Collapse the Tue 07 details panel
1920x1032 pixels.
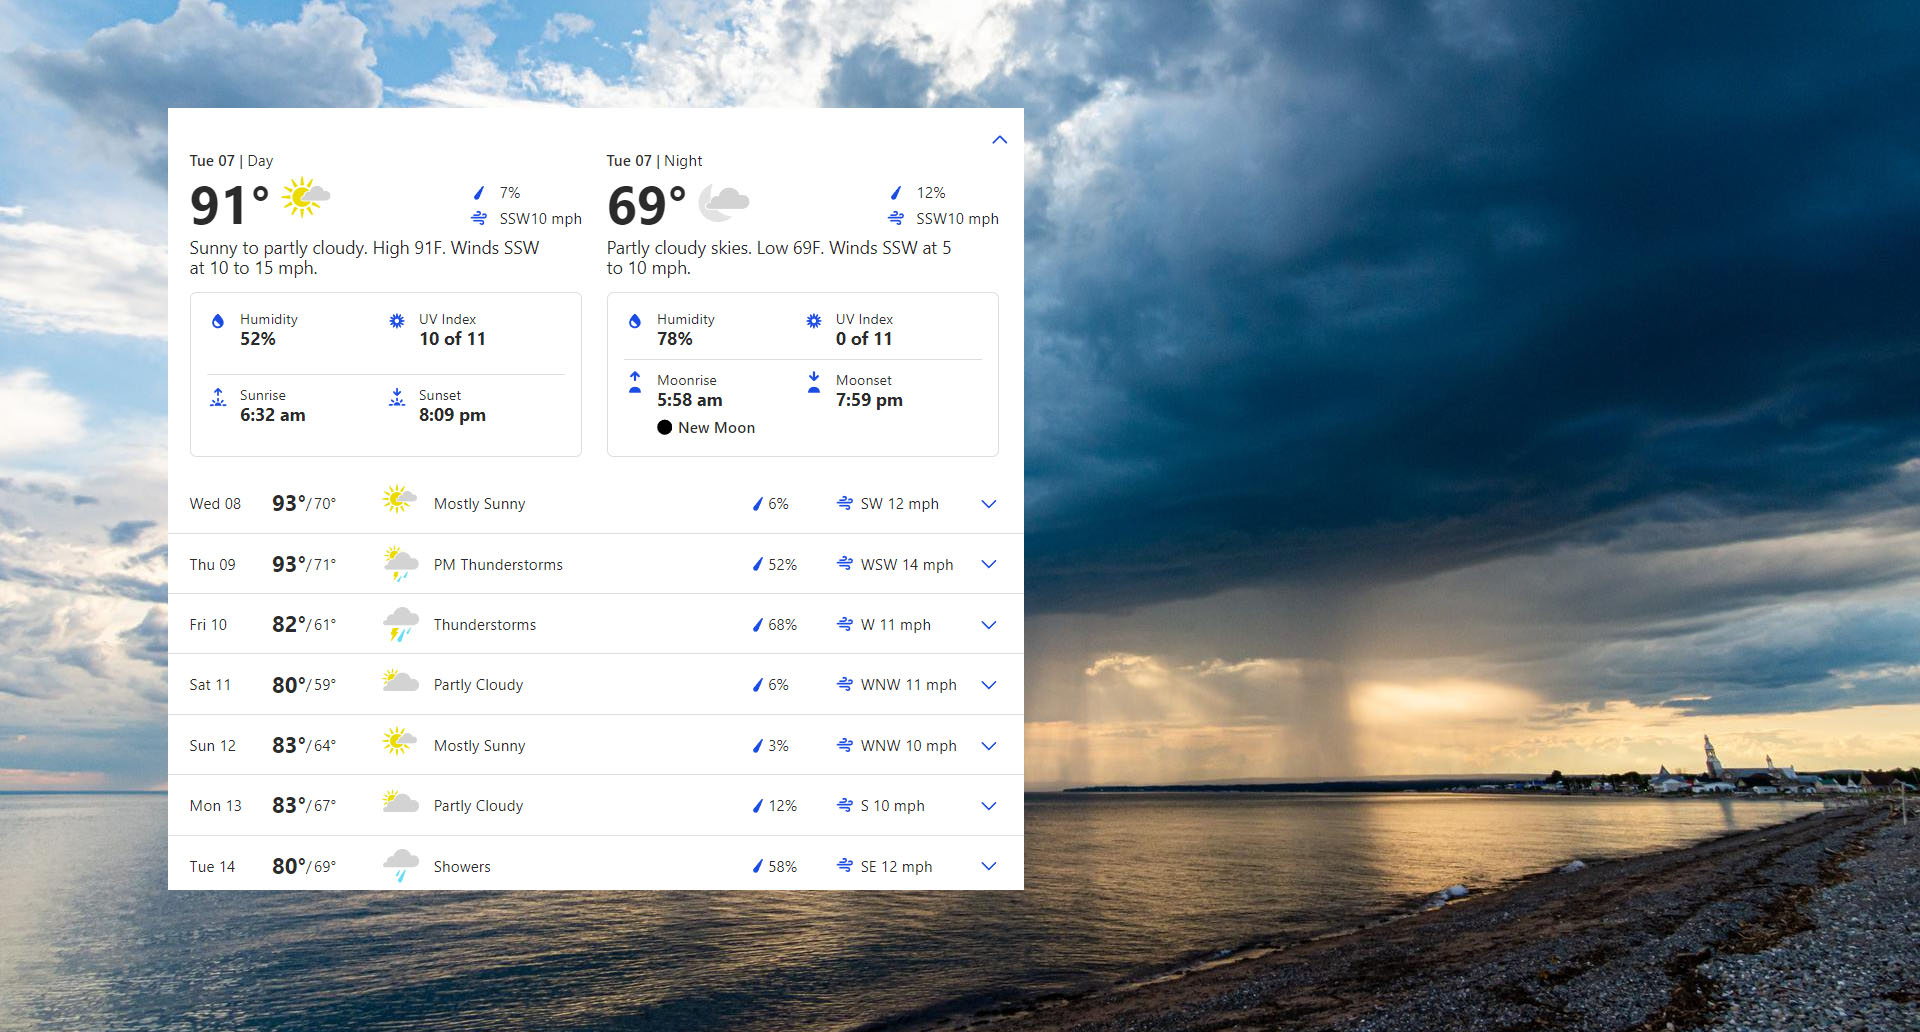(999, 140)
